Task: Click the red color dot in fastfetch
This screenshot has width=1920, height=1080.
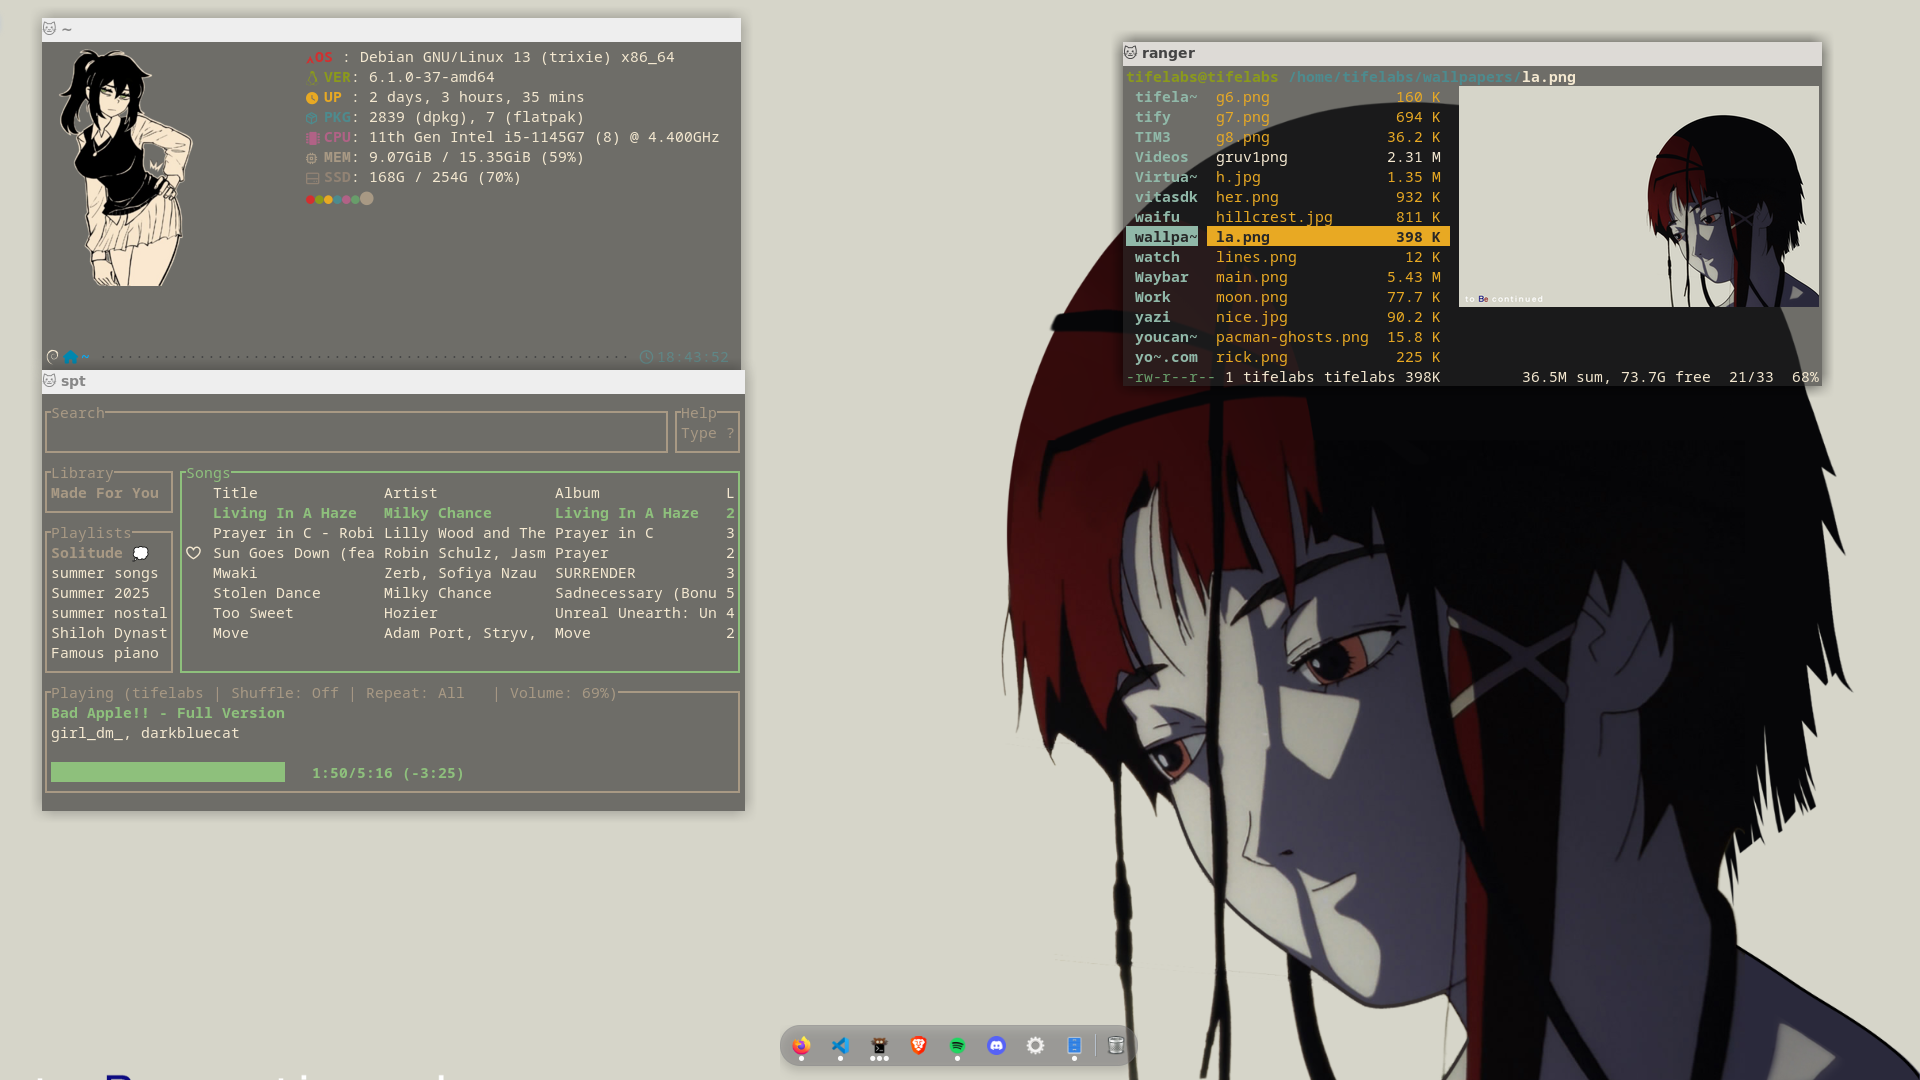Action: [310, 199]
